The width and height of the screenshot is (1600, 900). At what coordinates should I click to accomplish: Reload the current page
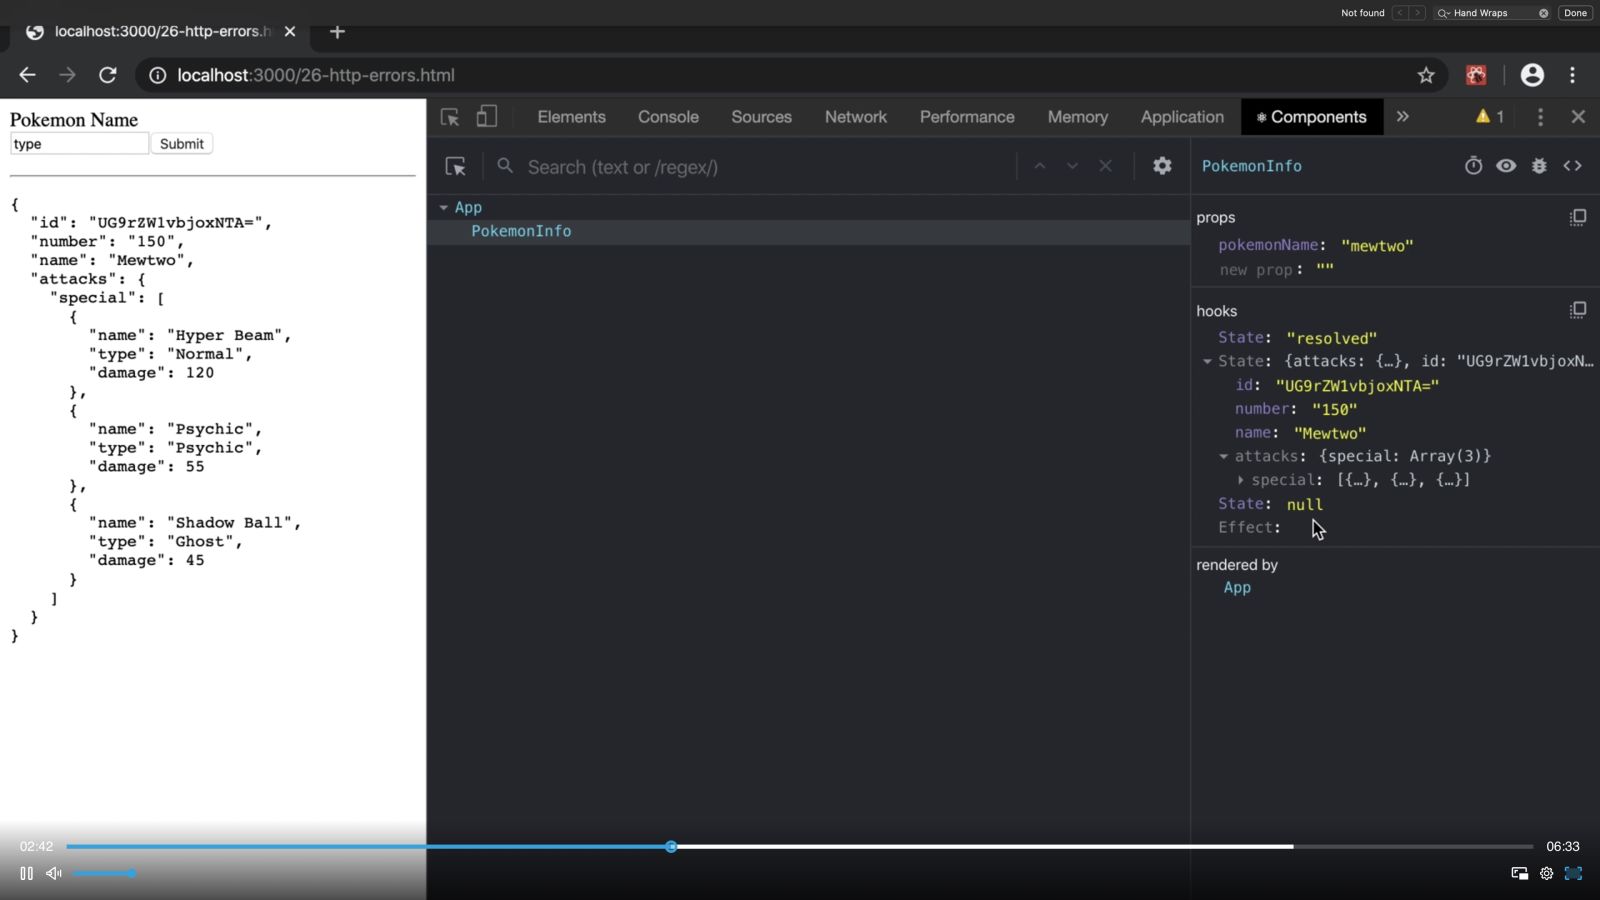(x=108, y=75)
